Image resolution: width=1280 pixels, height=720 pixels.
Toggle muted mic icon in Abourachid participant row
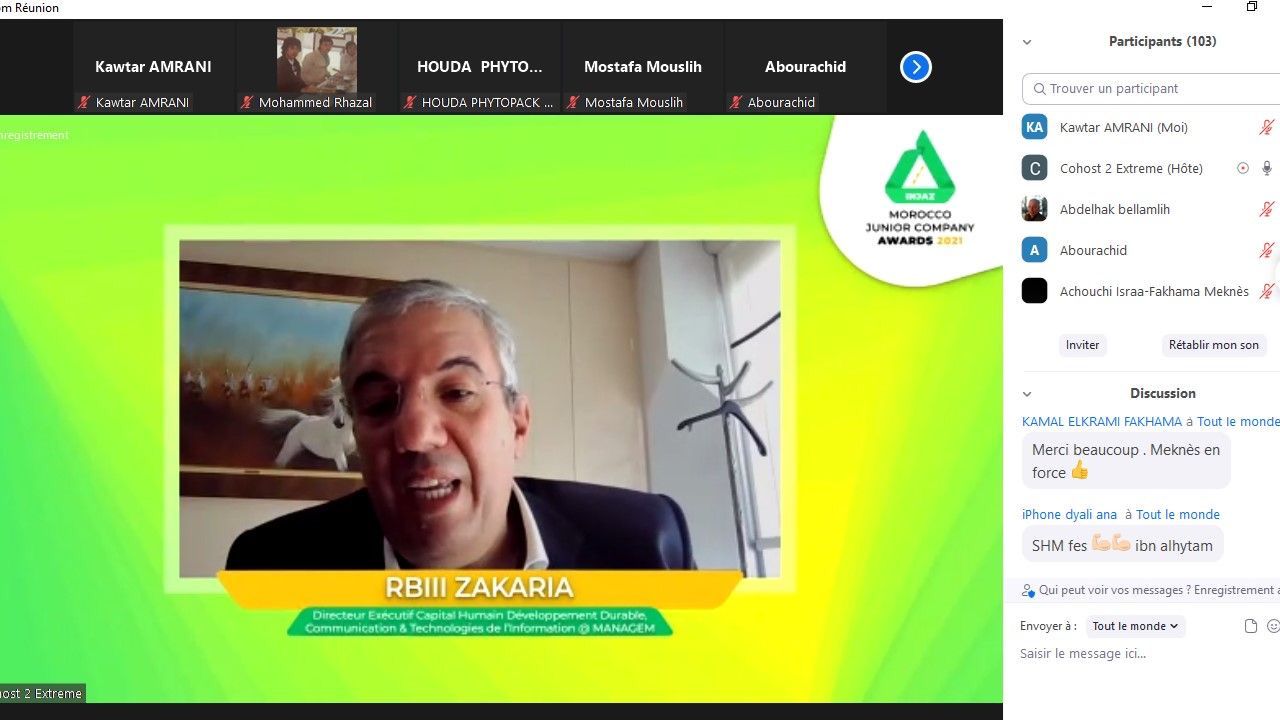click(x=1266, y=250)
